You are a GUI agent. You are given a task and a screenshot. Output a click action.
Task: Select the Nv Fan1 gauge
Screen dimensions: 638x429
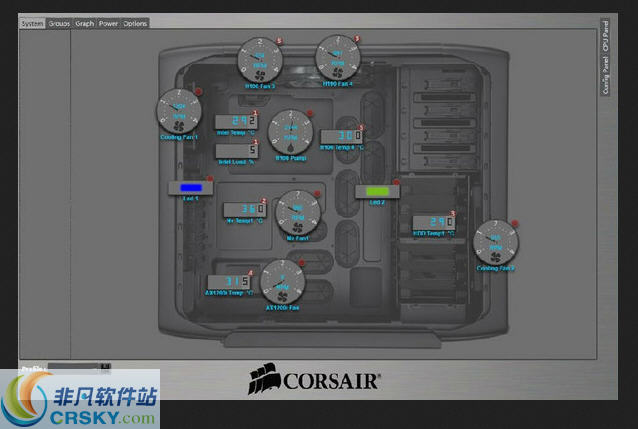tap(298, 212)
